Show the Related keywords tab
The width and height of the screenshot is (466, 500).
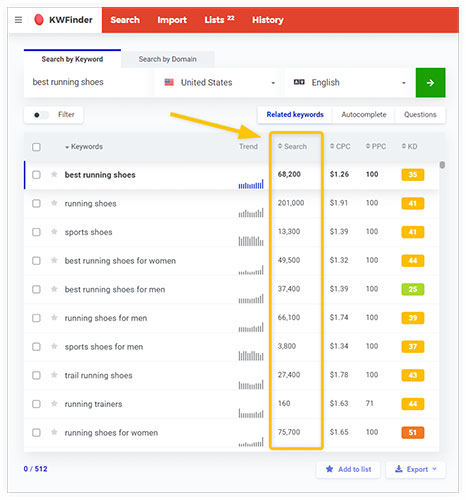point(295,115)
